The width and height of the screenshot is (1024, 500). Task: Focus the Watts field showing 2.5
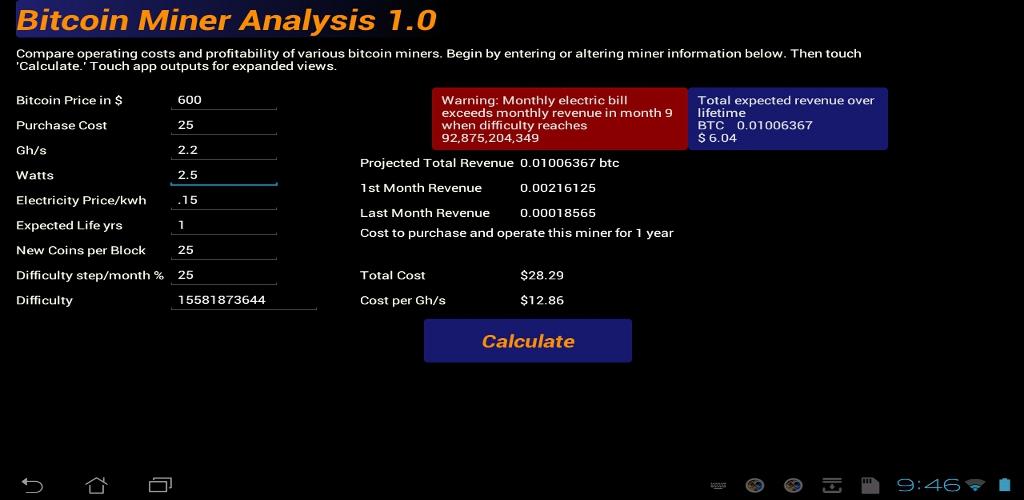click(x=224, y=176)
